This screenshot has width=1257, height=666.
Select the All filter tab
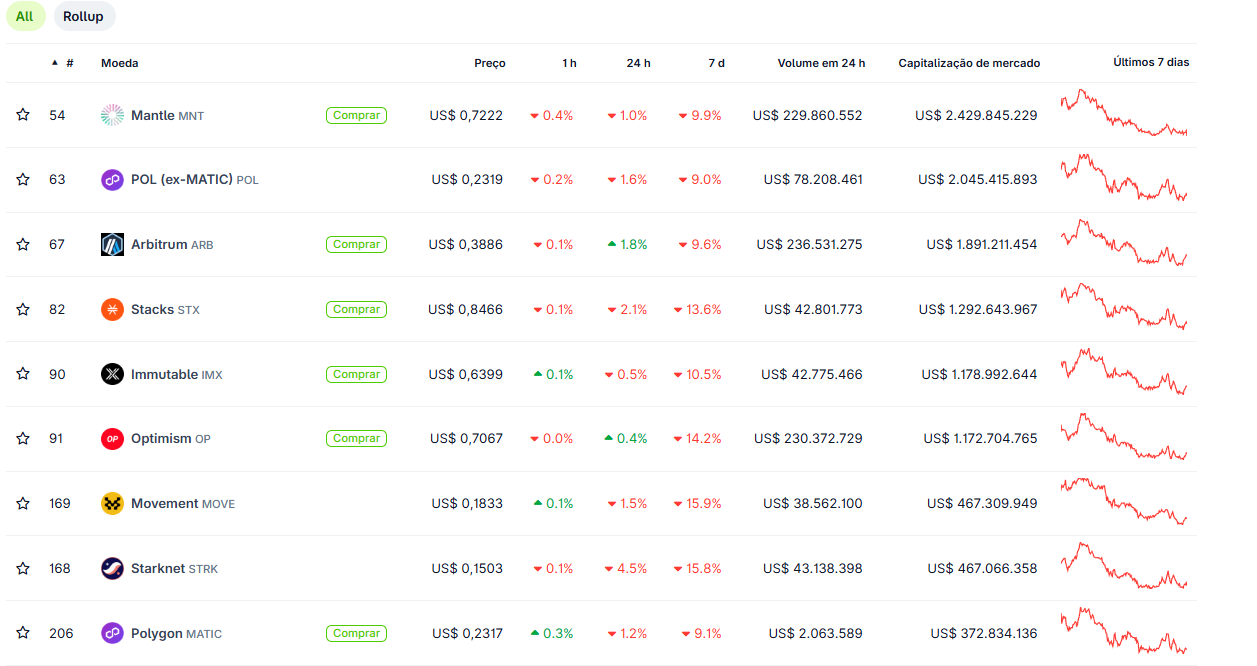[x=24, y=16]
